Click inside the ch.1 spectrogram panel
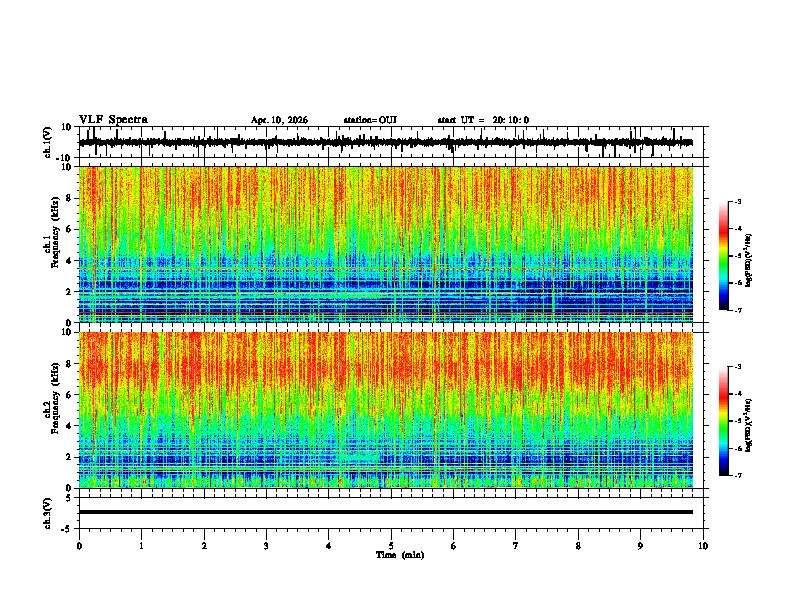 [x=385, y=244]
